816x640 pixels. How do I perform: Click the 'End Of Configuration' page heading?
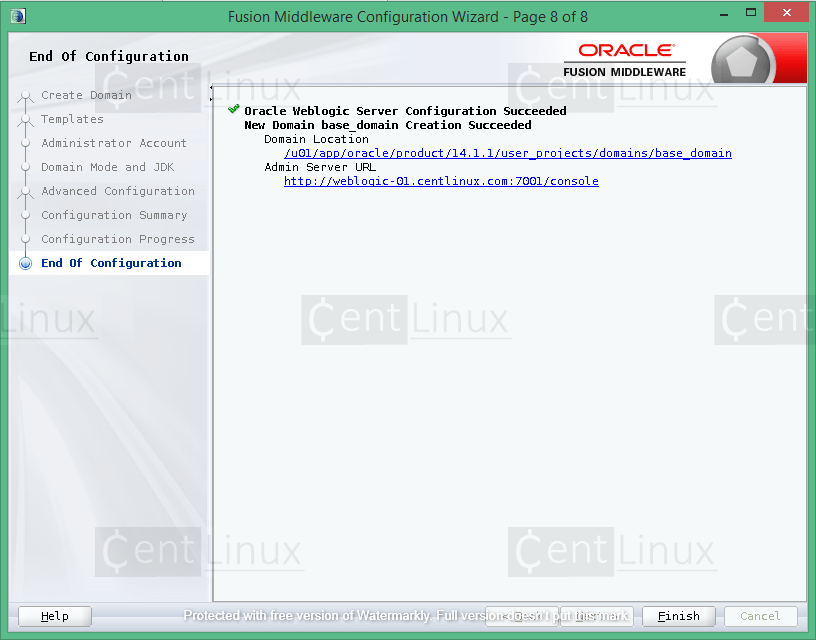click(x=109, y=56)
